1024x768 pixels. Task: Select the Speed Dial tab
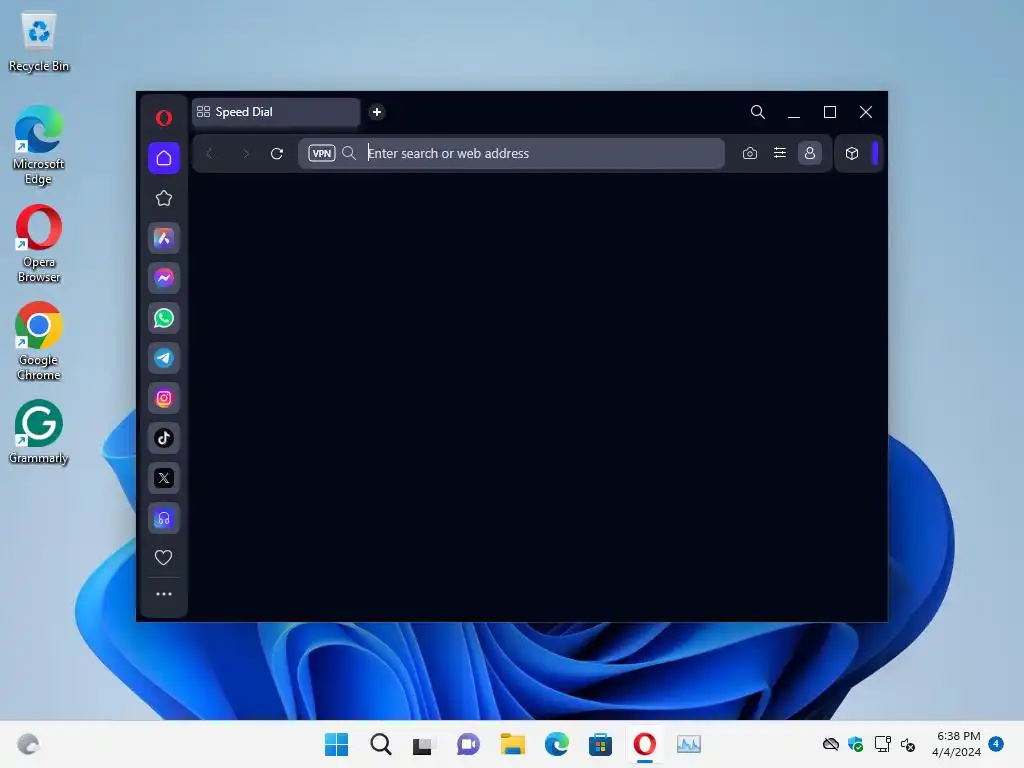[x=276, y=112]
